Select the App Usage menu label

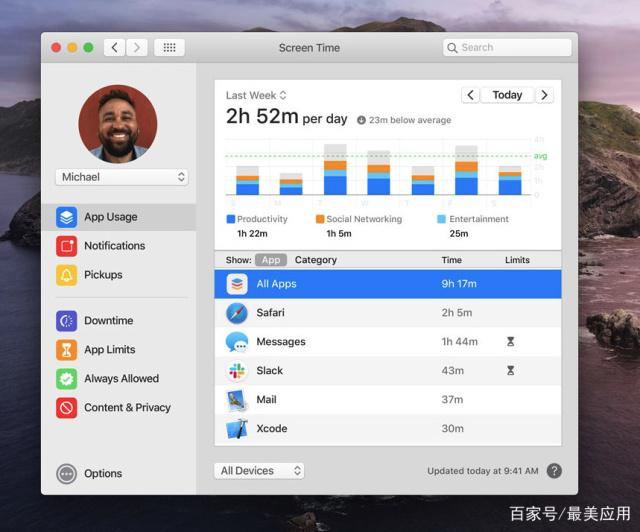coord(111,217)
